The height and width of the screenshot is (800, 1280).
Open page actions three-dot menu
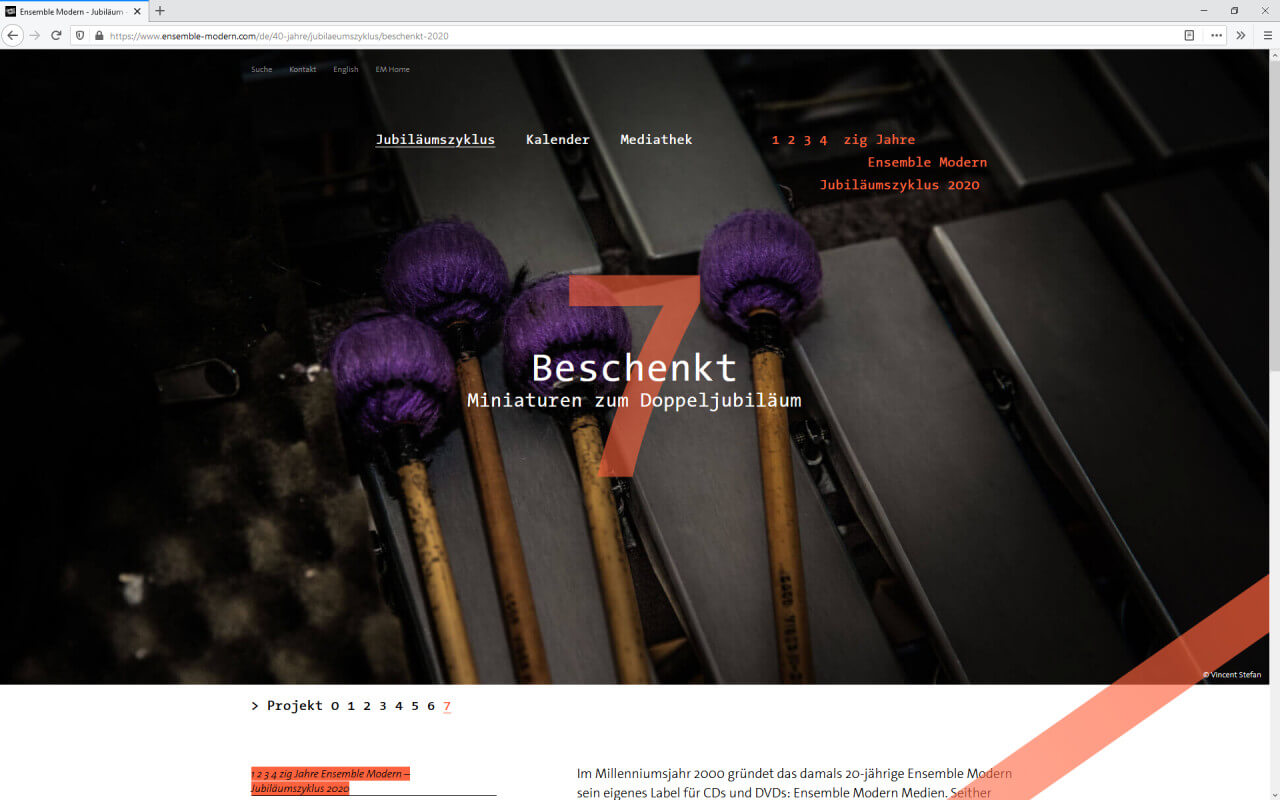coord(1216,35)
